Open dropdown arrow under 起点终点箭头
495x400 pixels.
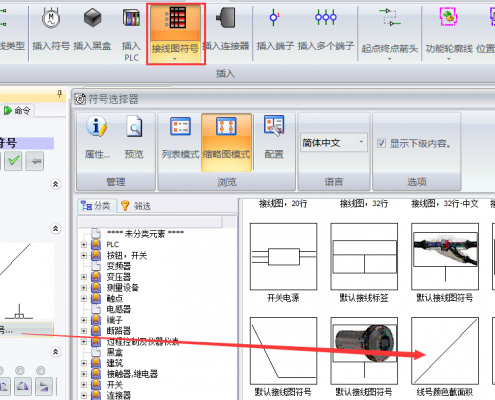click(389, 59)
